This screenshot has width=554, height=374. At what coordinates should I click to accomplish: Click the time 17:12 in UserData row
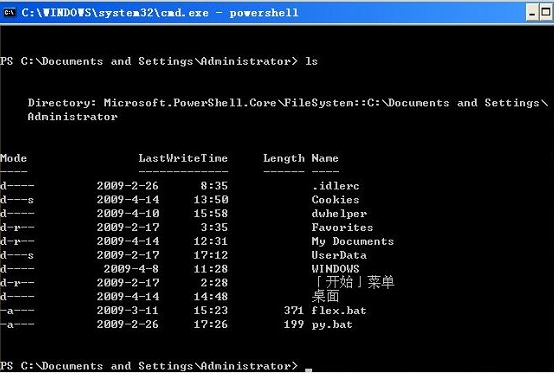point(211,255)
